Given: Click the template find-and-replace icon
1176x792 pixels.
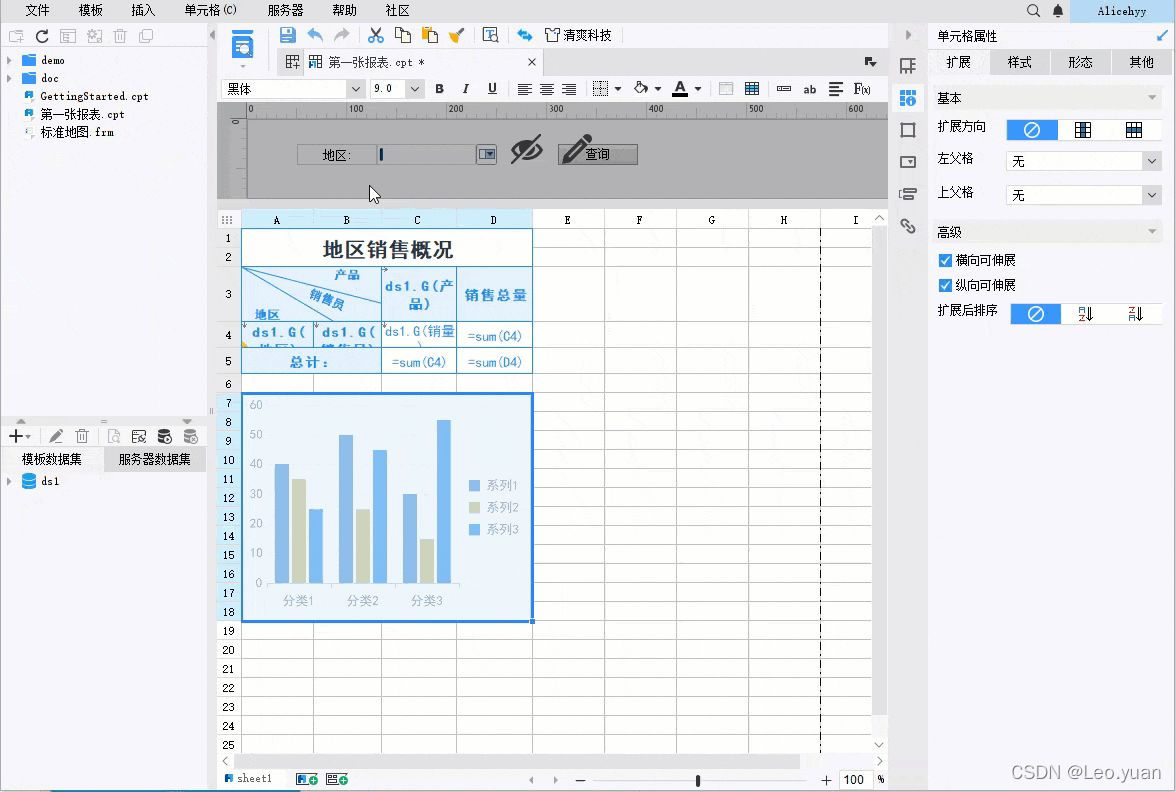Looking at the screenshot, I should coord(490,34).
